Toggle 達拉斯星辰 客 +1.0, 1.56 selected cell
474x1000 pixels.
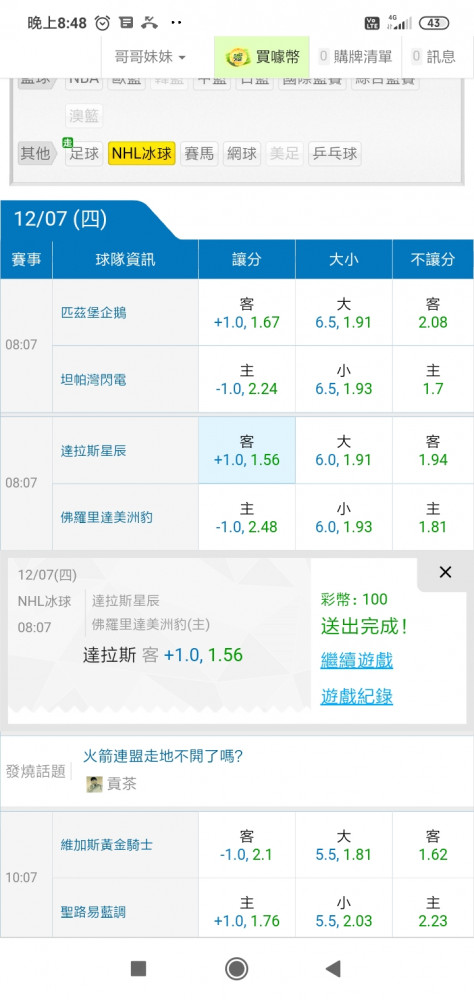tap(247, 450)
